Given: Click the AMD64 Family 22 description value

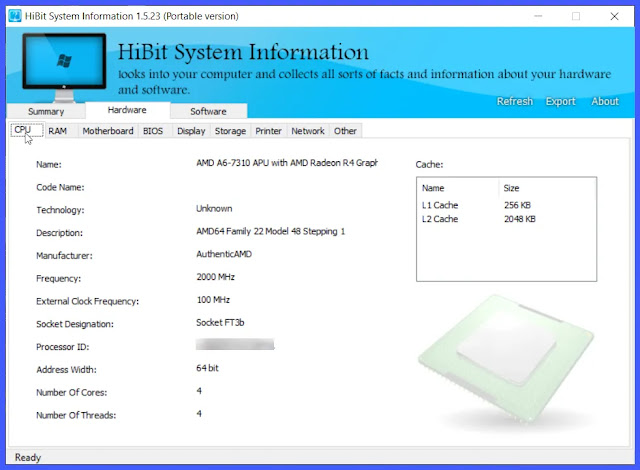Looking at the screenshot, I should tap(271, 231).
